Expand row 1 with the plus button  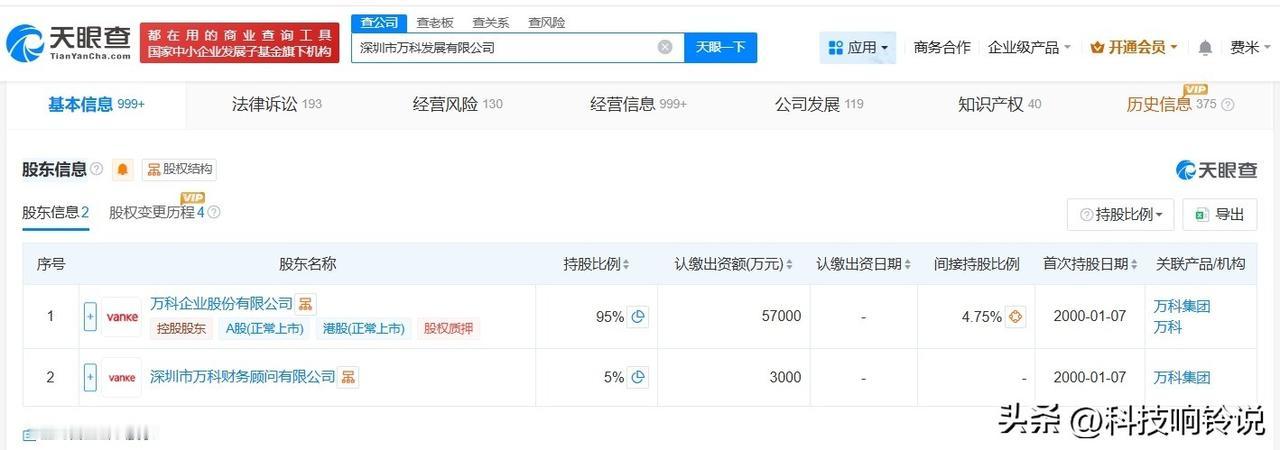[90, 316]
